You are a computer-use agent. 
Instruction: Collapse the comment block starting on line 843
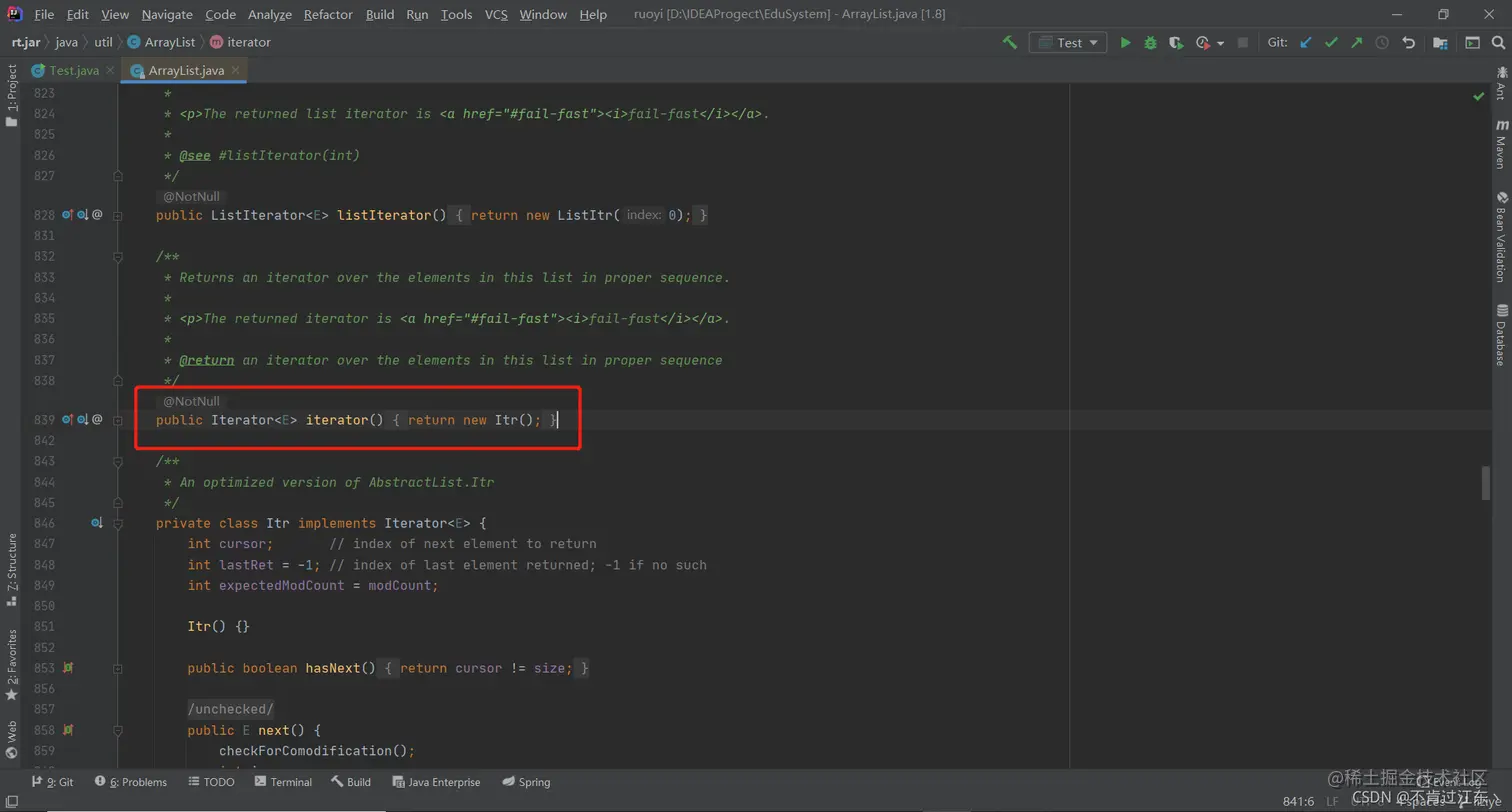pos(118,462)
